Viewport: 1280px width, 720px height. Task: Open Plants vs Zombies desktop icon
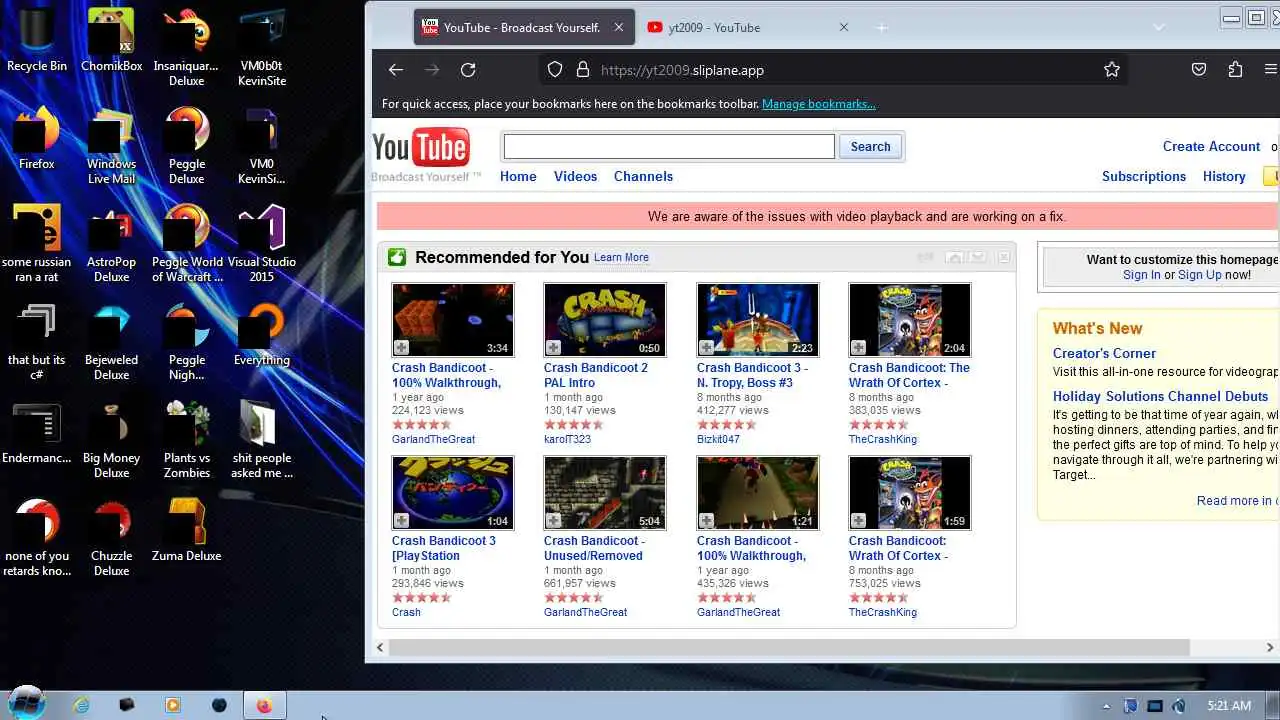tap(187, 440)
